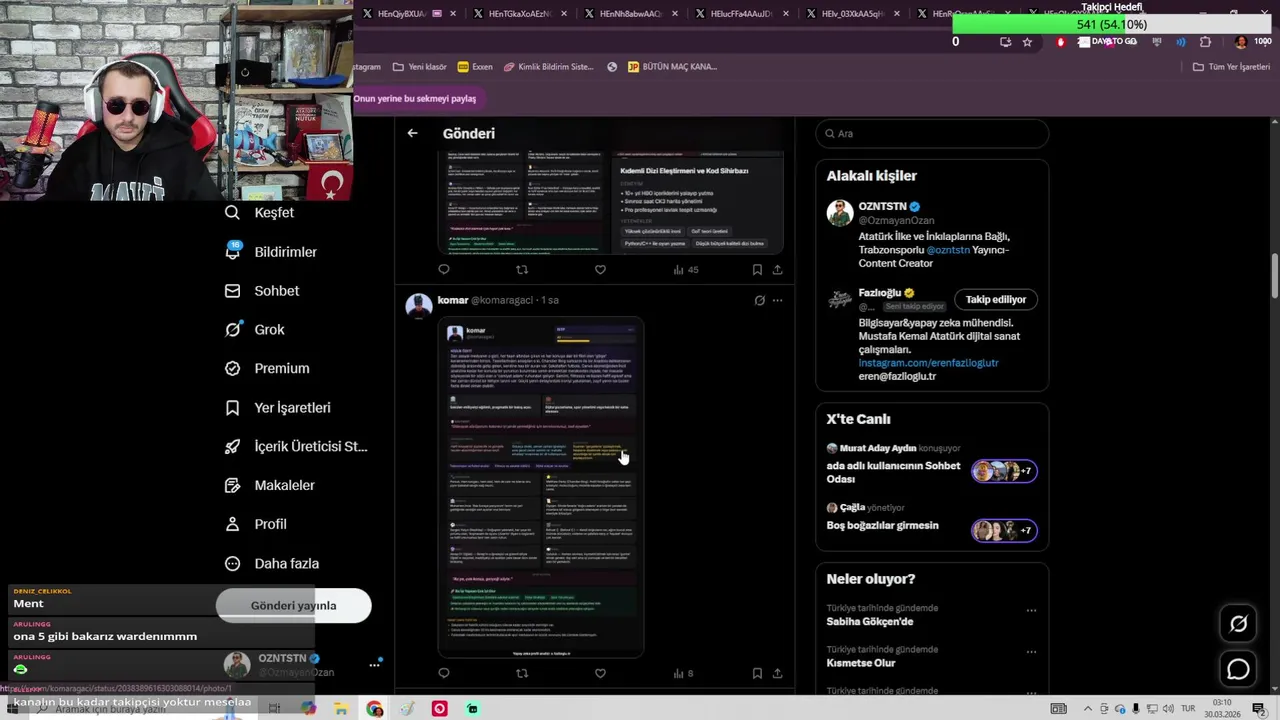Open options for Kısmetse Olur trend
This screenshot has height=720, width=1280.
point(1031,651)
